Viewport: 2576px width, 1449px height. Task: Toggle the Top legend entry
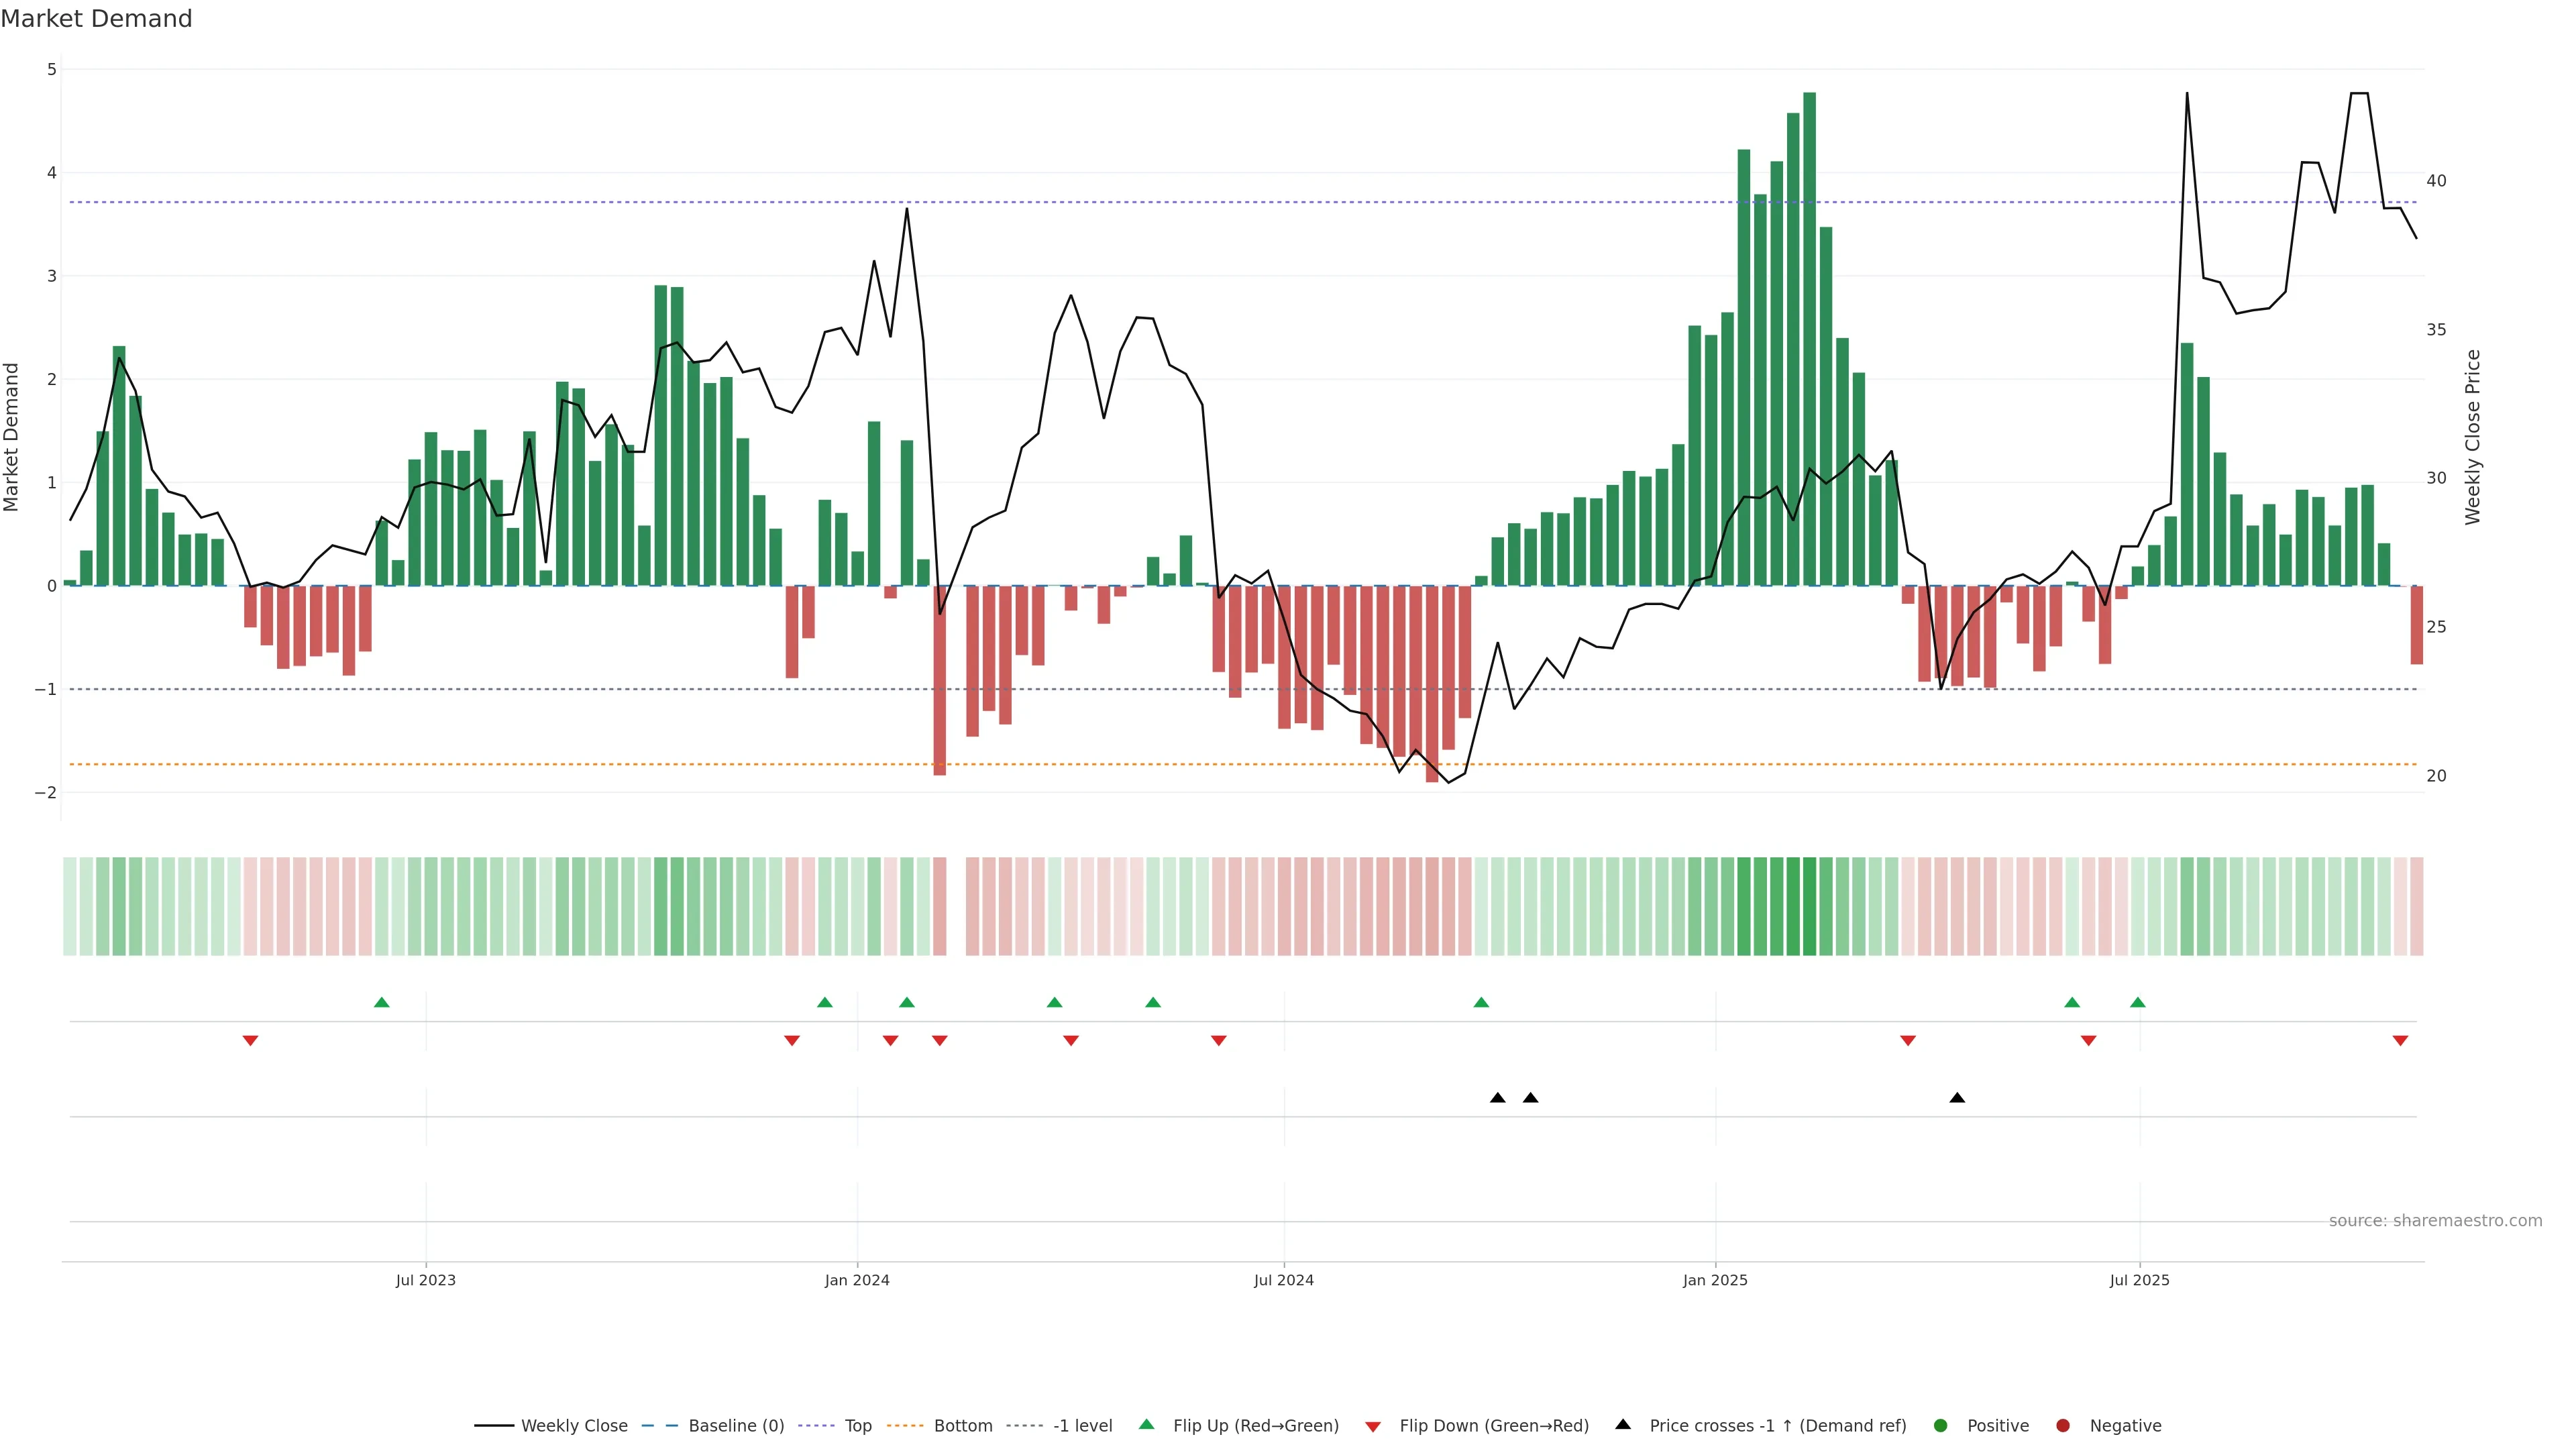click(857, 1425)
